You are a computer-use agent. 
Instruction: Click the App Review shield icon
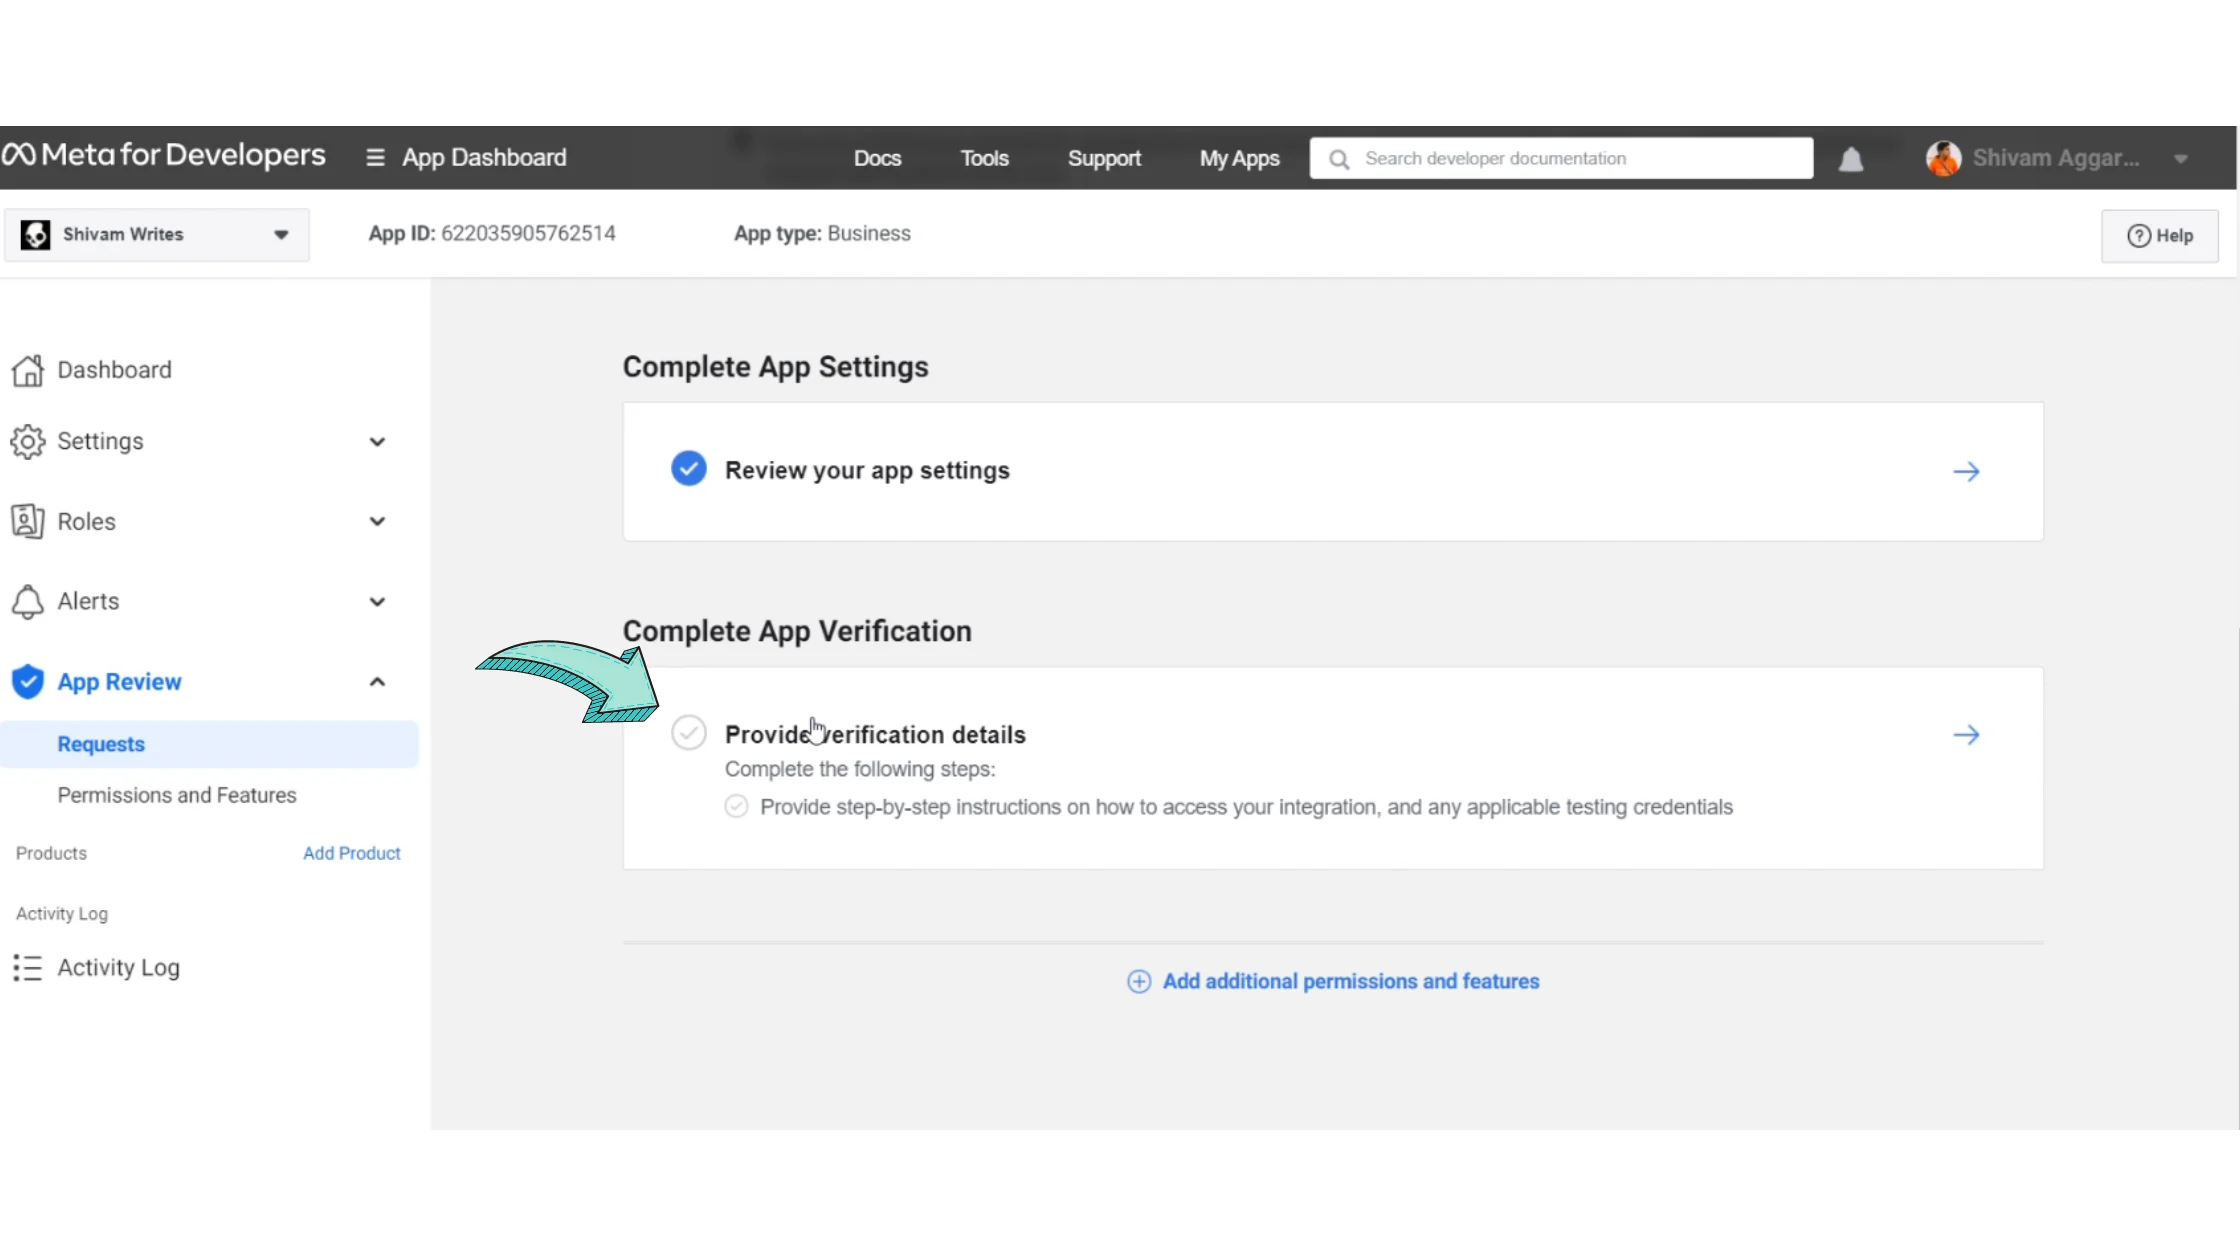(x=28, y=682)
